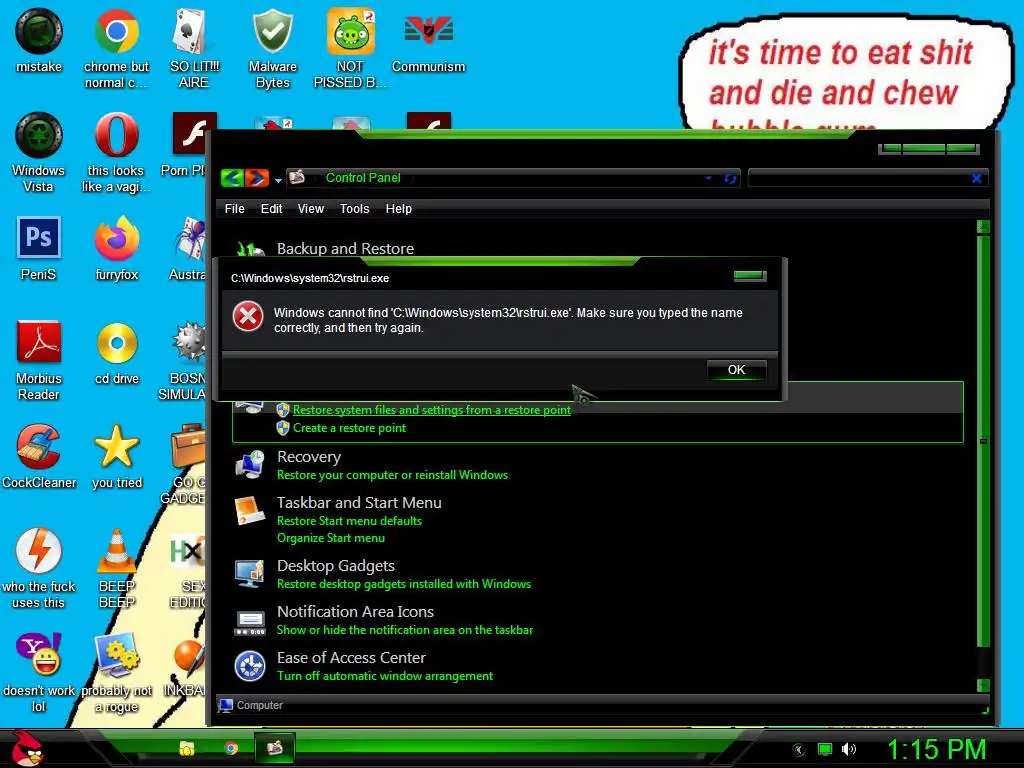Click 'Restore Start menu defaults' link
Image resolution: width=1024 pixels, height=768 pixels.
coord(349,520)
